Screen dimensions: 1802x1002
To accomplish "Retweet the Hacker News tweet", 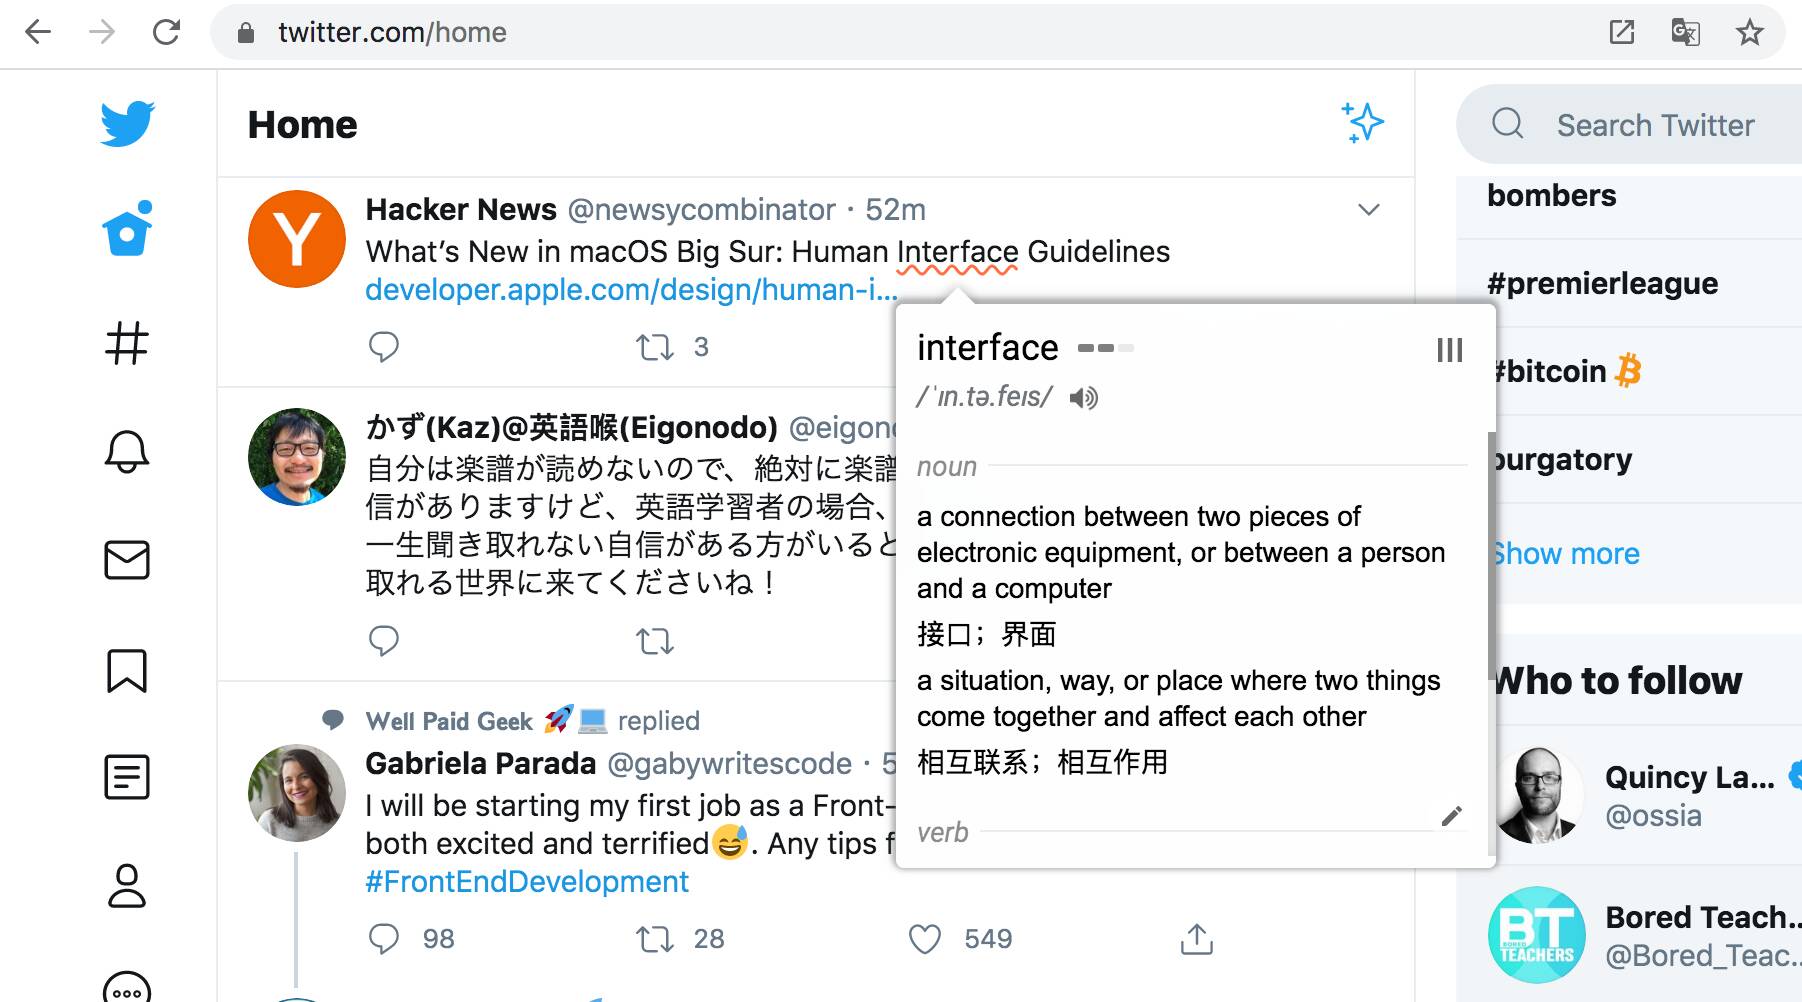I will [655, 347].
